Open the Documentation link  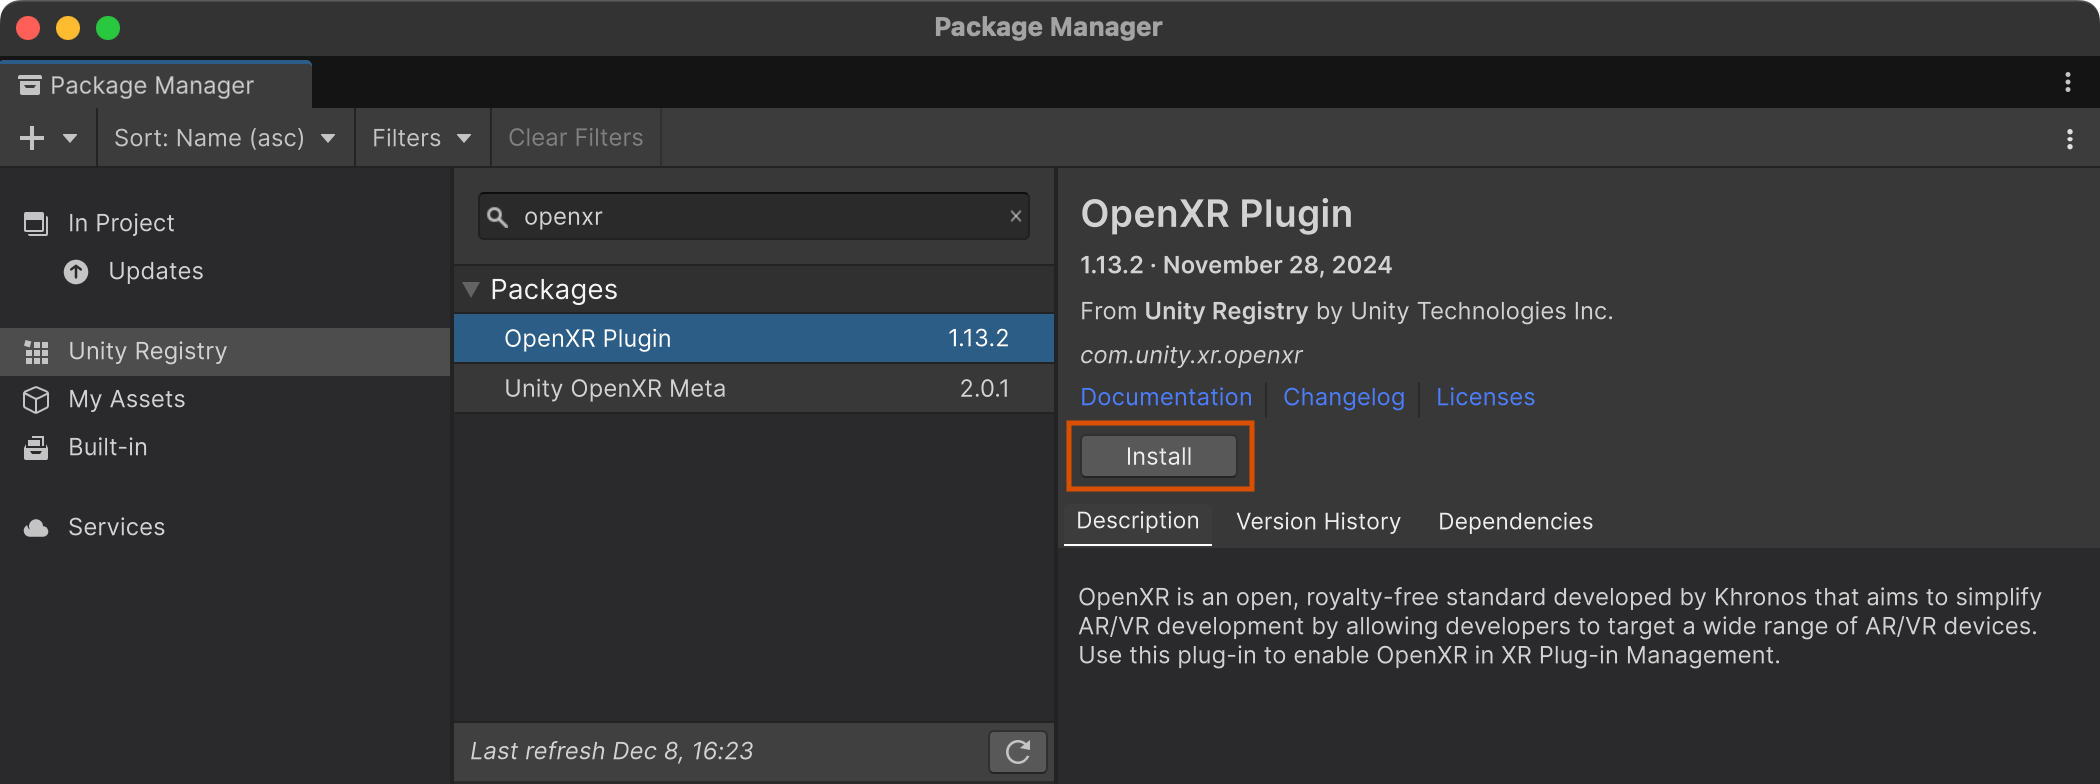pyautogui.click(x=1166, y=397)
